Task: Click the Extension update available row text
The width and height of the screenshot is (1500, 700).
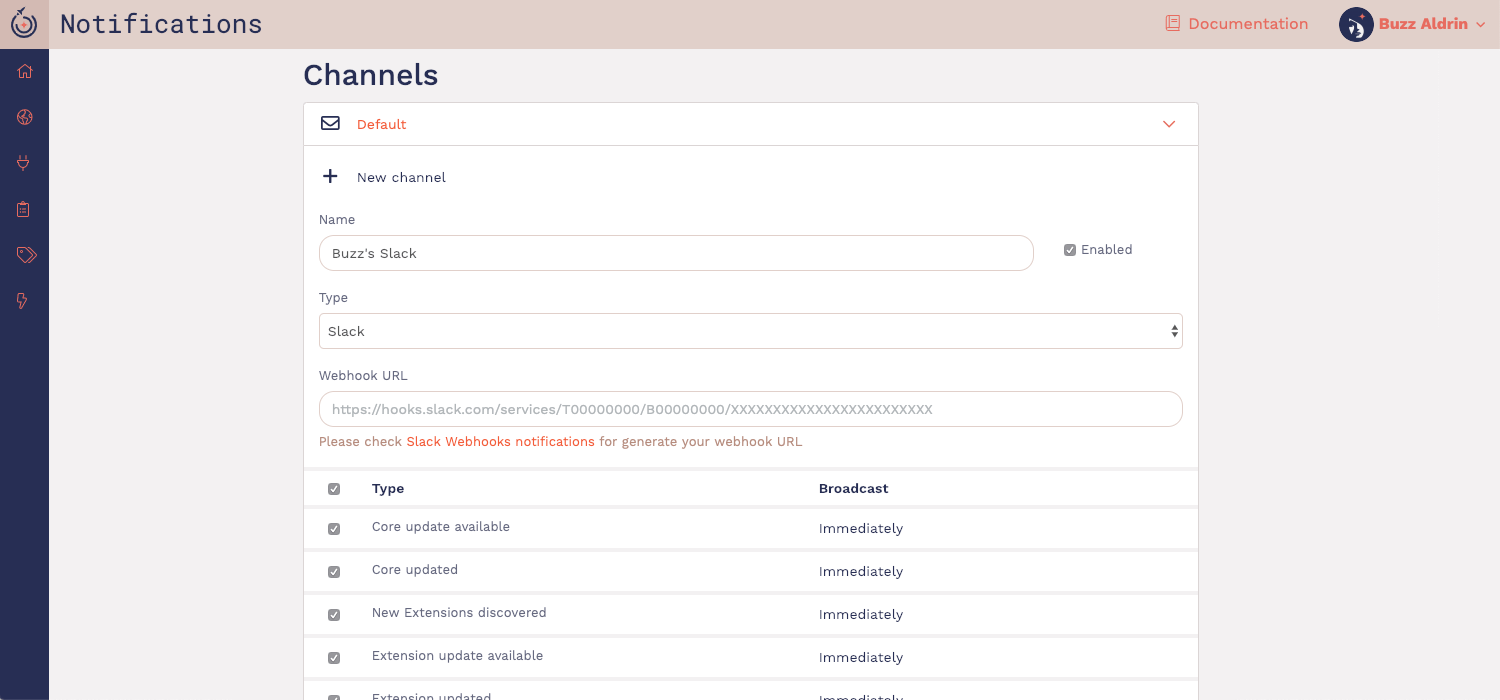Action: coord(458,656)
